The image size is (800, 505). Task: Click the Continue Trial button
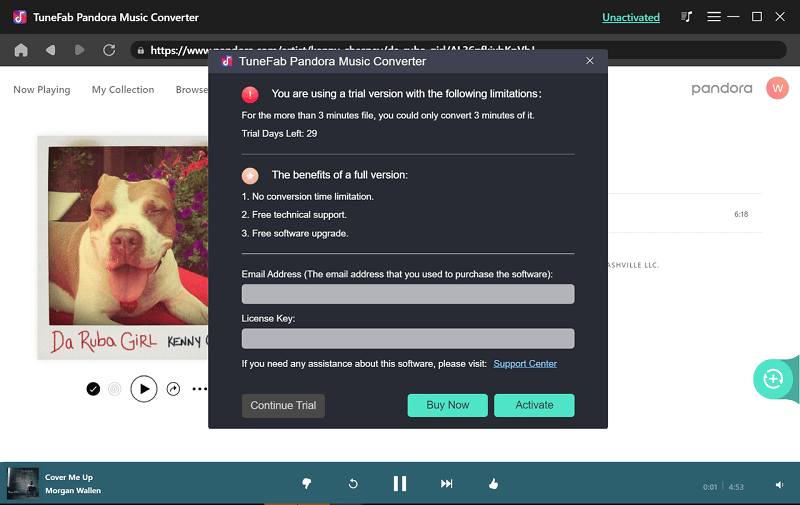pyautogui.click(x=283, y=405)
